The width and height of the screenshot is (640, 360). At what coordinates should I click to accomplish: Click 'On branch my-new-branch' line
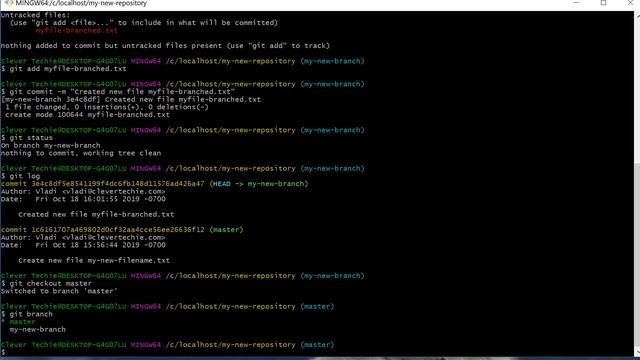(51, 146)
